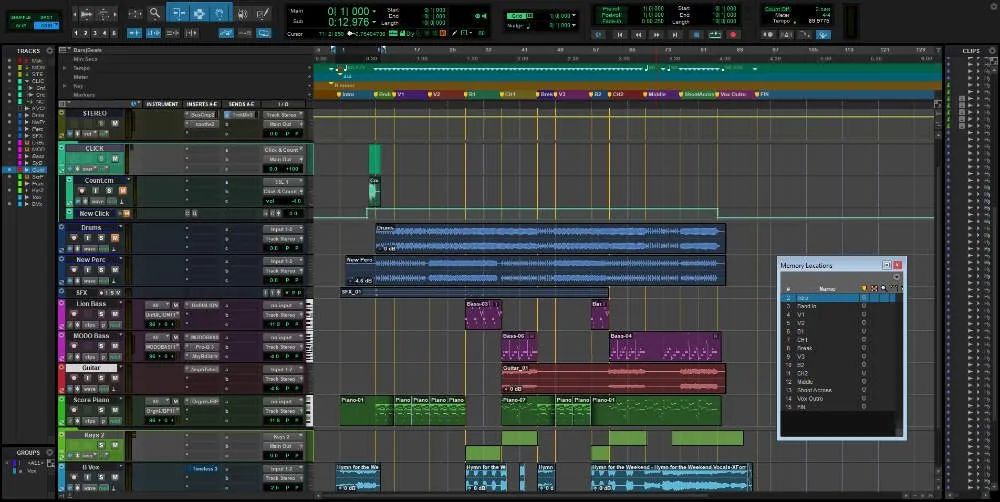Image resolution: width=1000 pixels, height=502 pixels.
Task: Select the Trim tool
Action: pos(177,13)
